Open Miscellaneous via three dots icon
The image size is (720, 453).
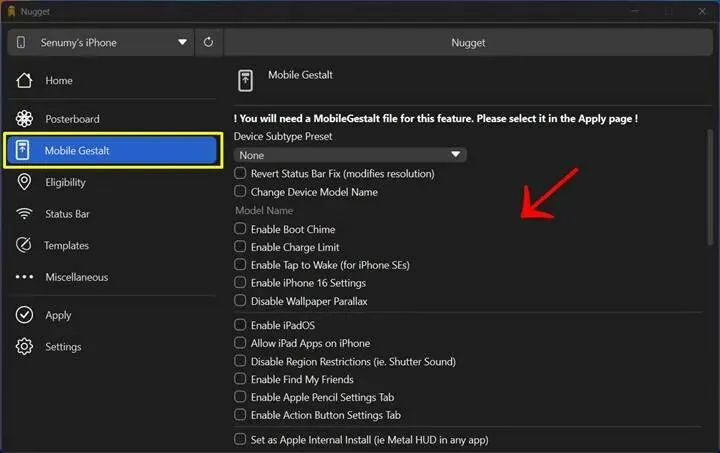coord(24,277)
